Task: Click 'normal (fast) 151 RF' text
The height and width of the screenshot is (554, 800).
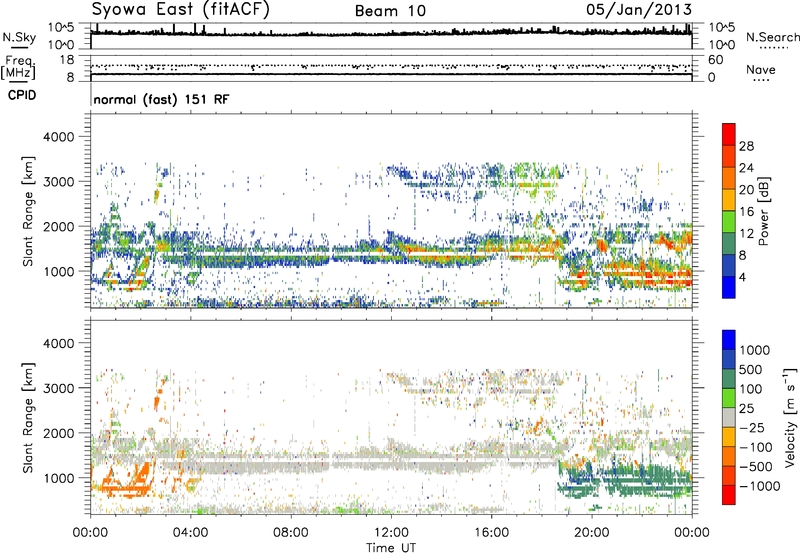Action: pyautogui.click(x=161, y=99)
